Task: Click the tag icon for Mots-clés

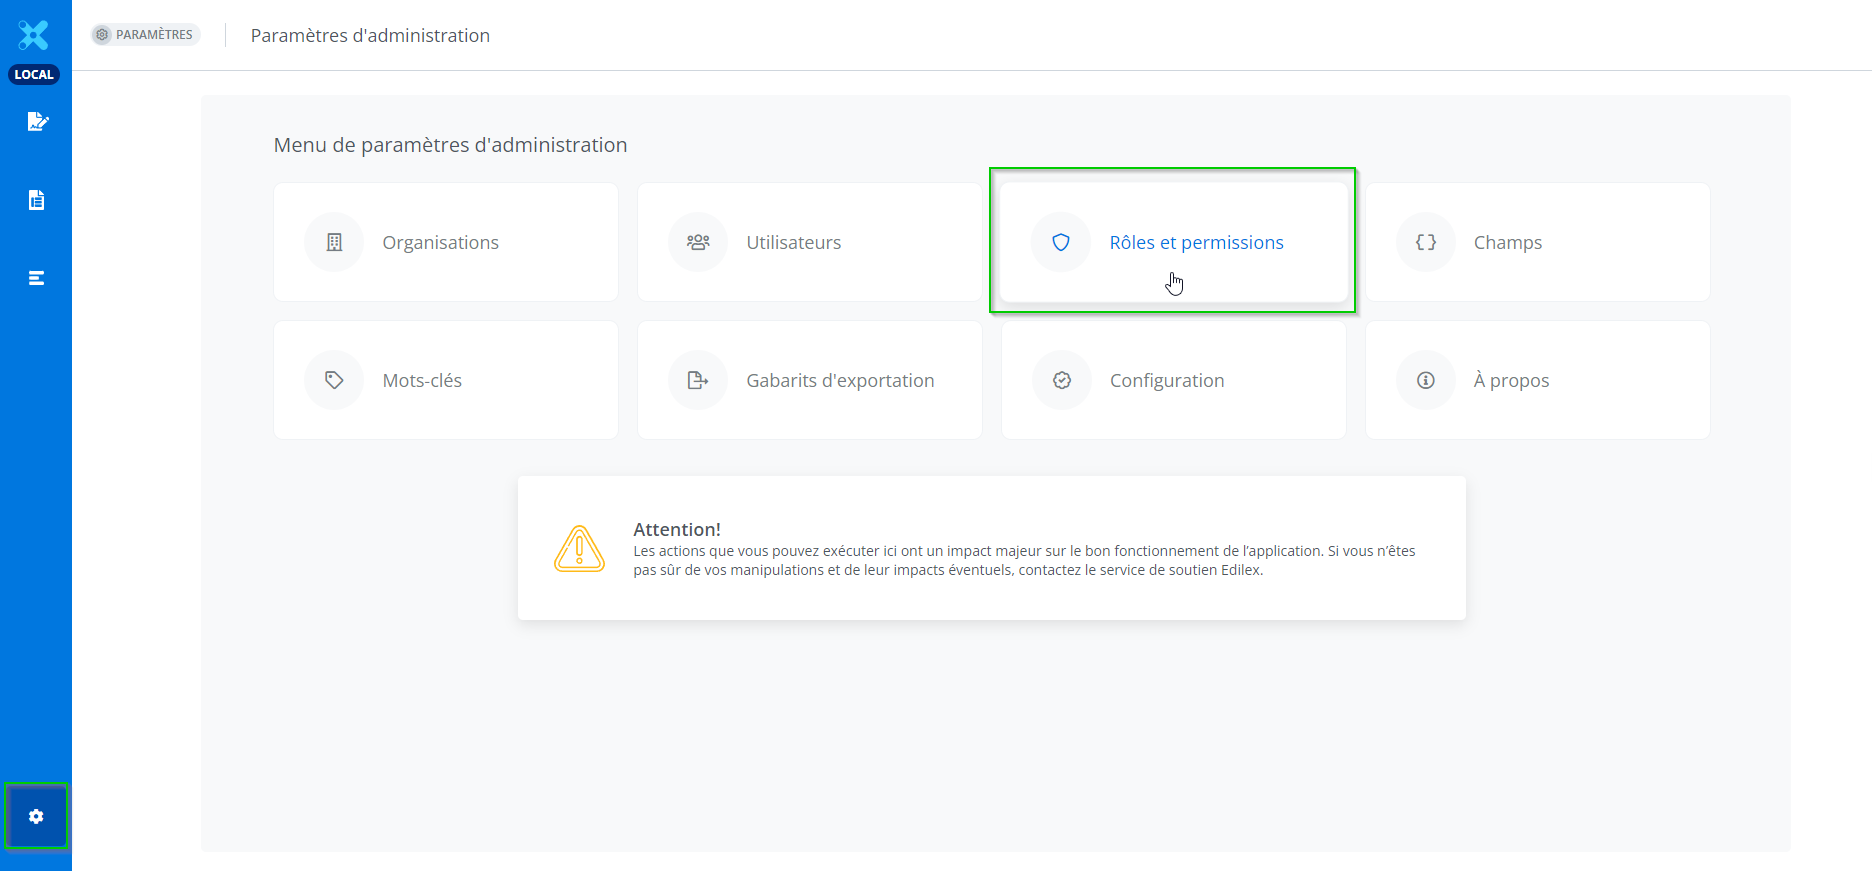Action: 334,380
